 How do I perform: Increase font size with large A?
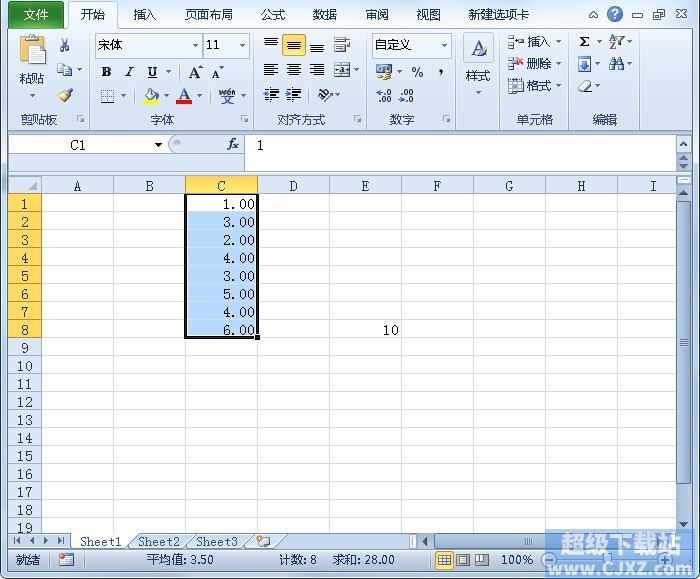195,72
